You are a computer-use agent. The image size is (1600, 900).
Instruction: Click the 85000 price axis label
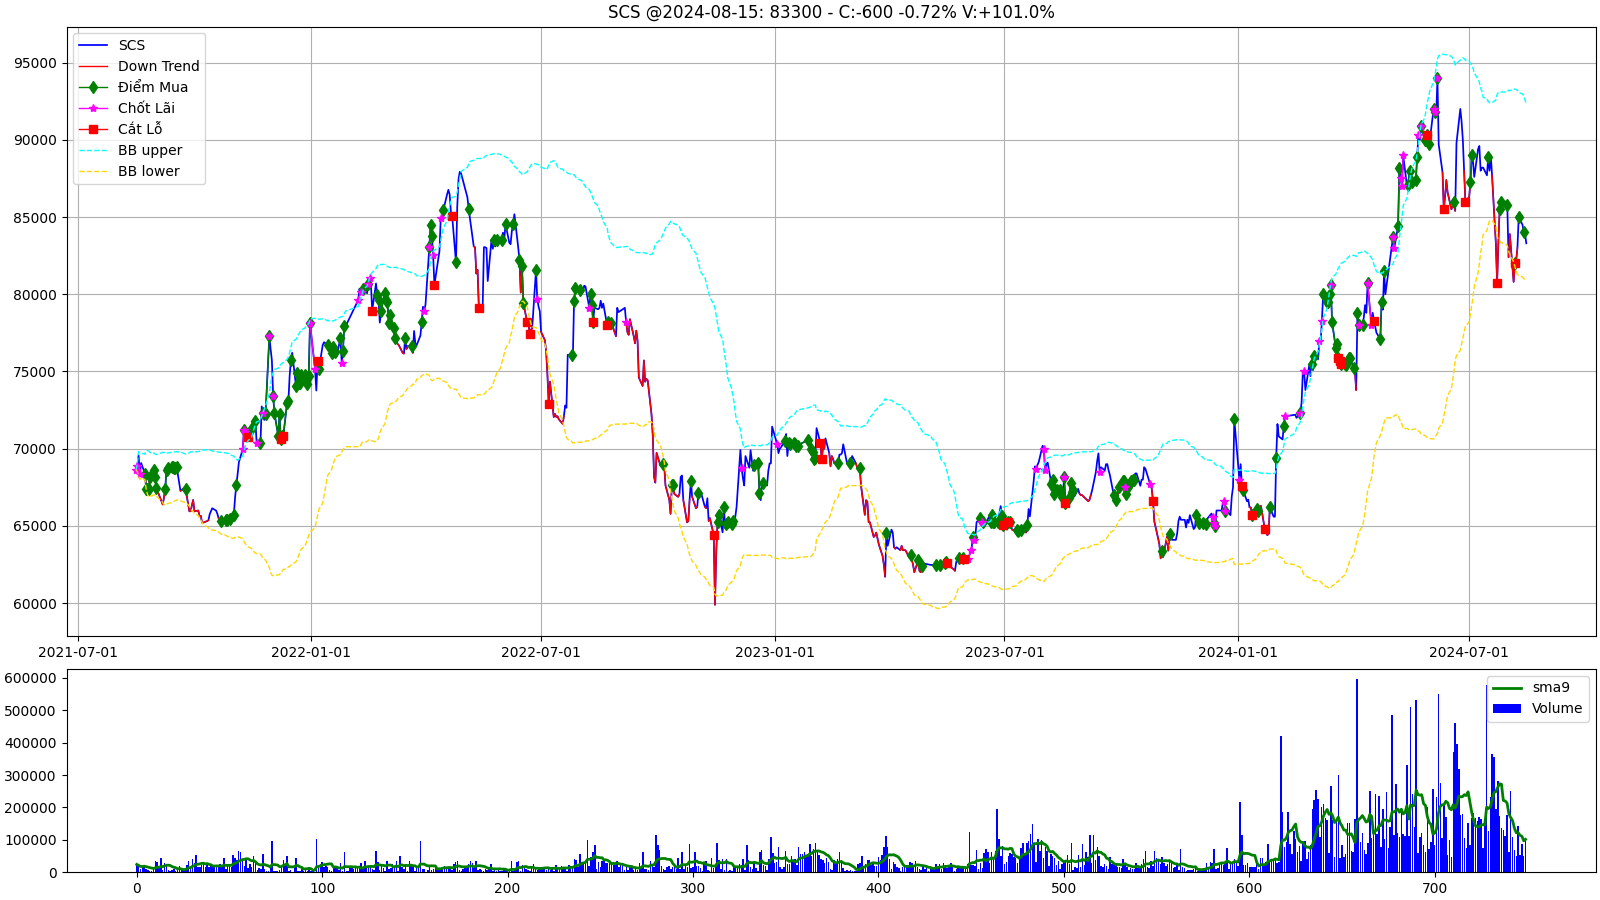pyautogui.click(x=36, y=217)
